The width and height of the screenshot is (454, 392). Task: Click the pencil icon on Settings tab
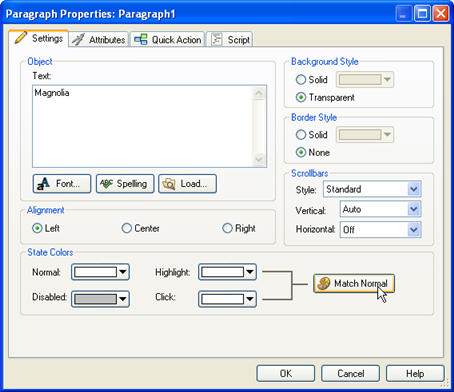point(21,38)
